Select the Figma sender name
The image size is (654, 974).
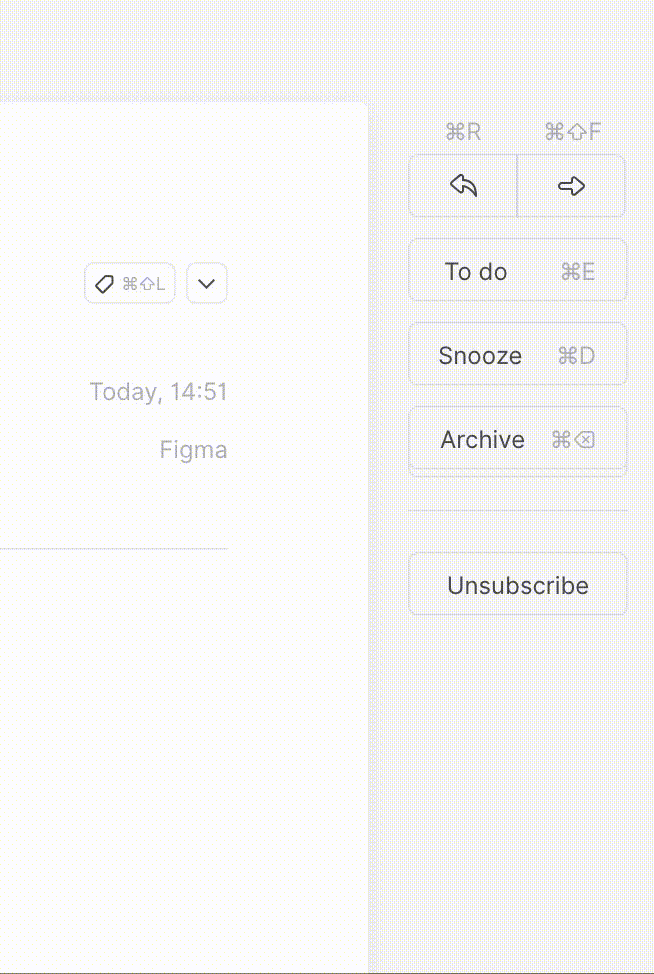(x=193, y=449)
